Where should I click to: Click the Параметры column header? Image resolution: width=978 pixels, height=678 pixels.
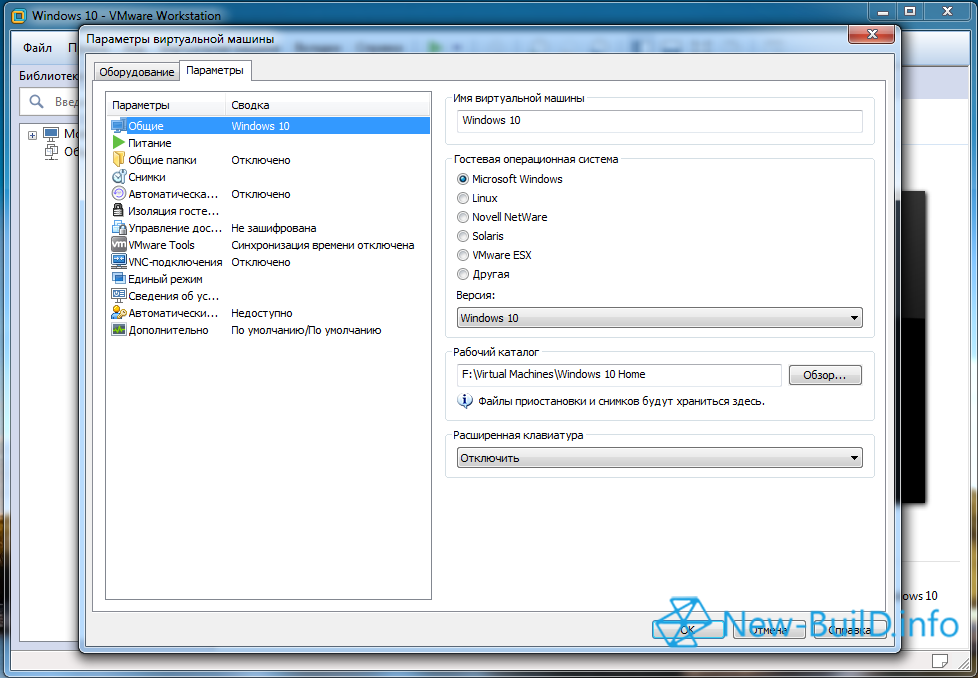pyautogui.click(x=166, y=105)
